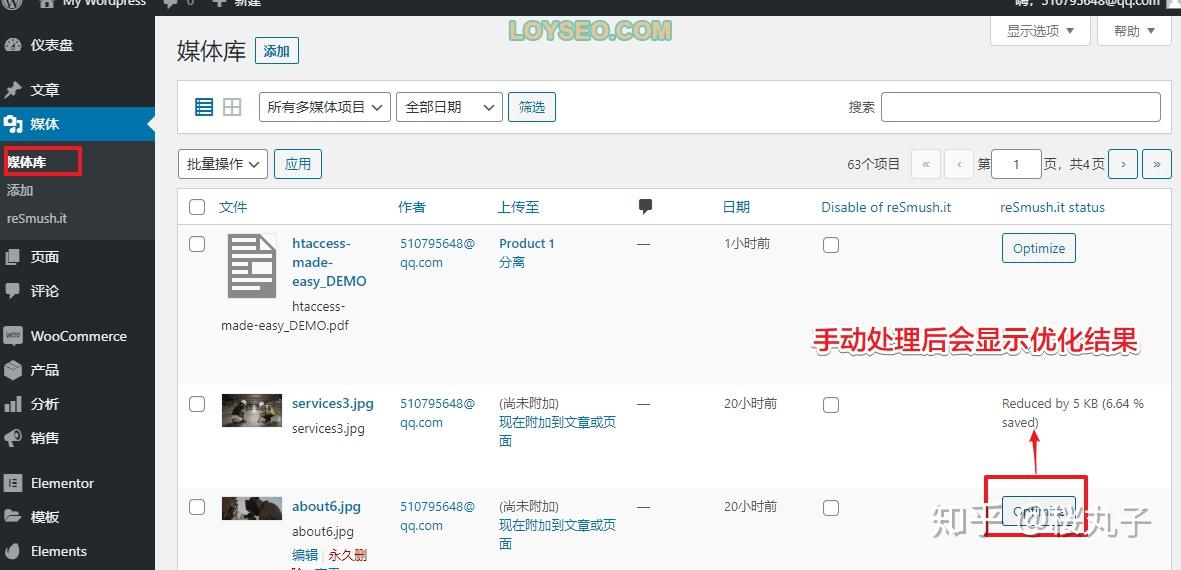Open the 添加 submenu item under 媒体
1181x570 pixels.
click(x=20, y=191)
